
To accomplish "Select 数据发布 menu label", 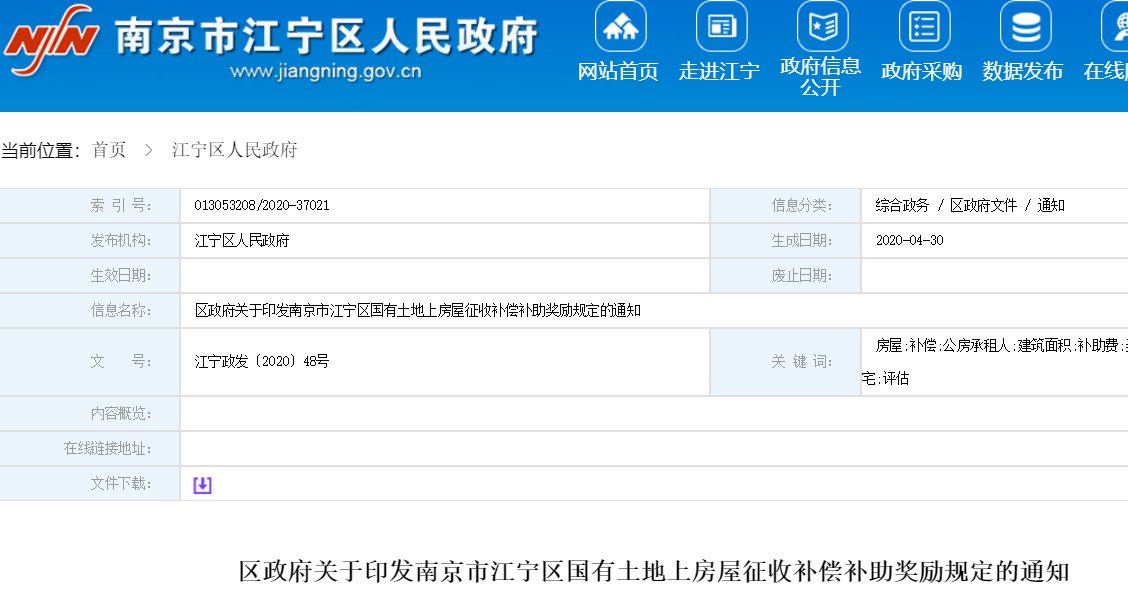I will click(1023, 71).
